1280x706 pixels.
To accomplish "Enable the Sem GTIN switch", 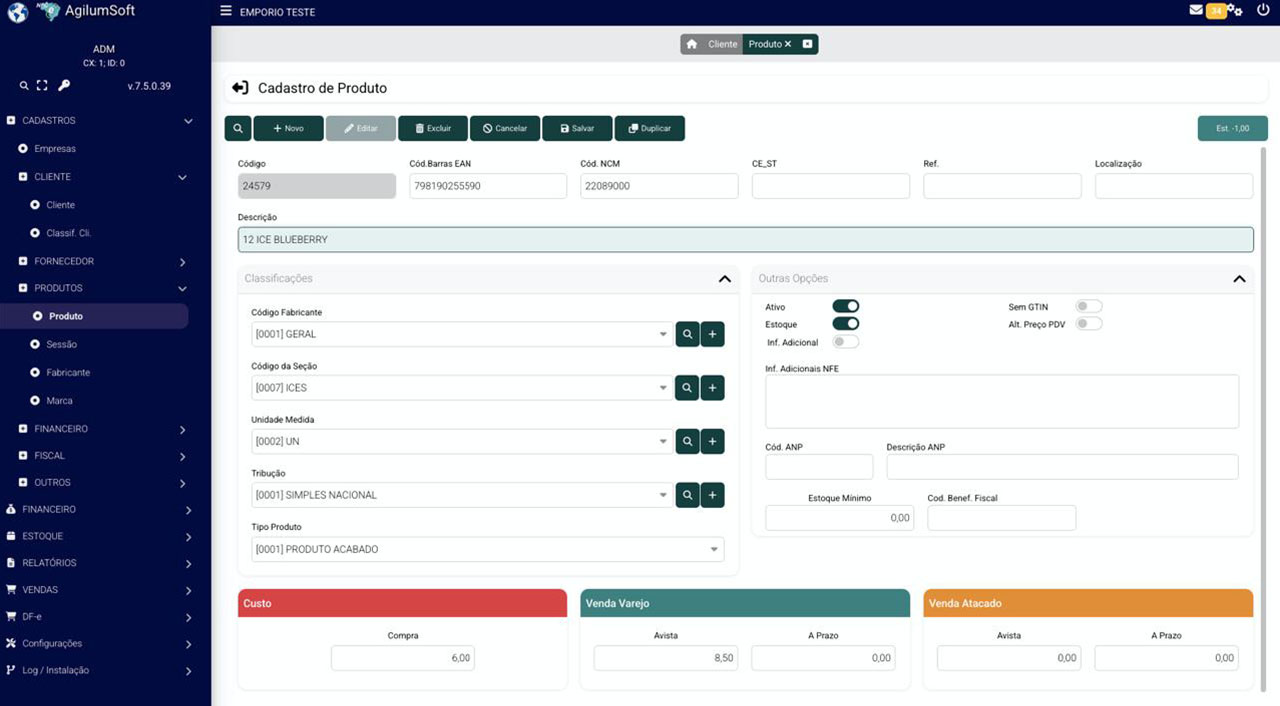I will tap(1088, 306).
